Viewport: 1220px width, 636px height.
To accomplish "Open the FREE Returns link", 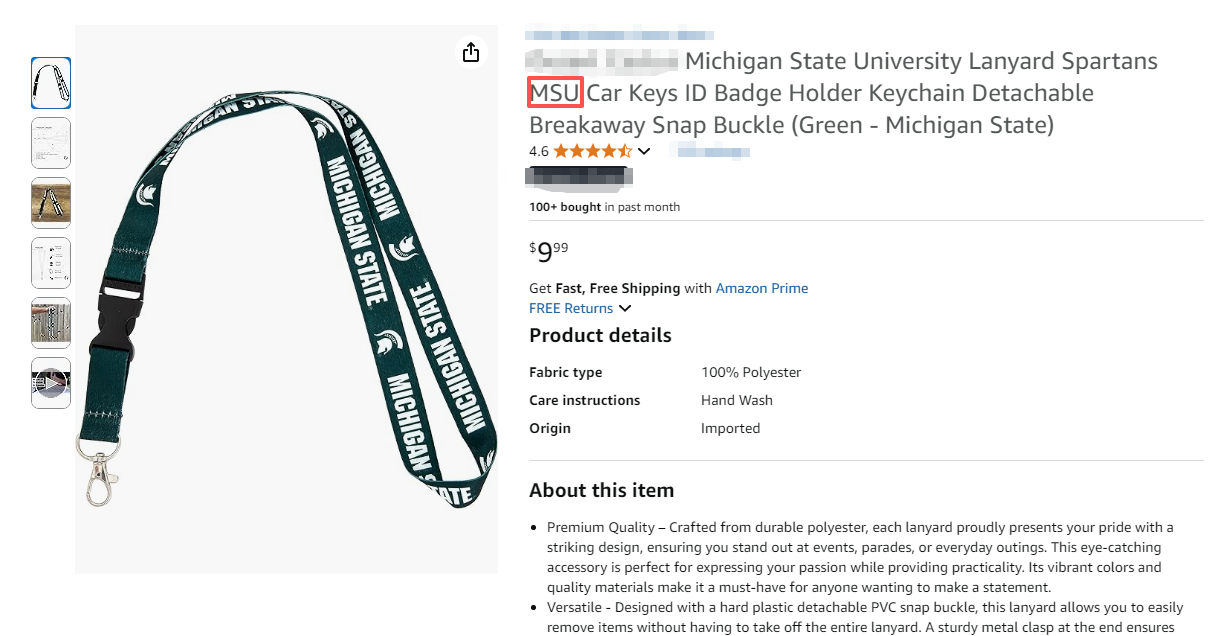I will click(571, 308).
